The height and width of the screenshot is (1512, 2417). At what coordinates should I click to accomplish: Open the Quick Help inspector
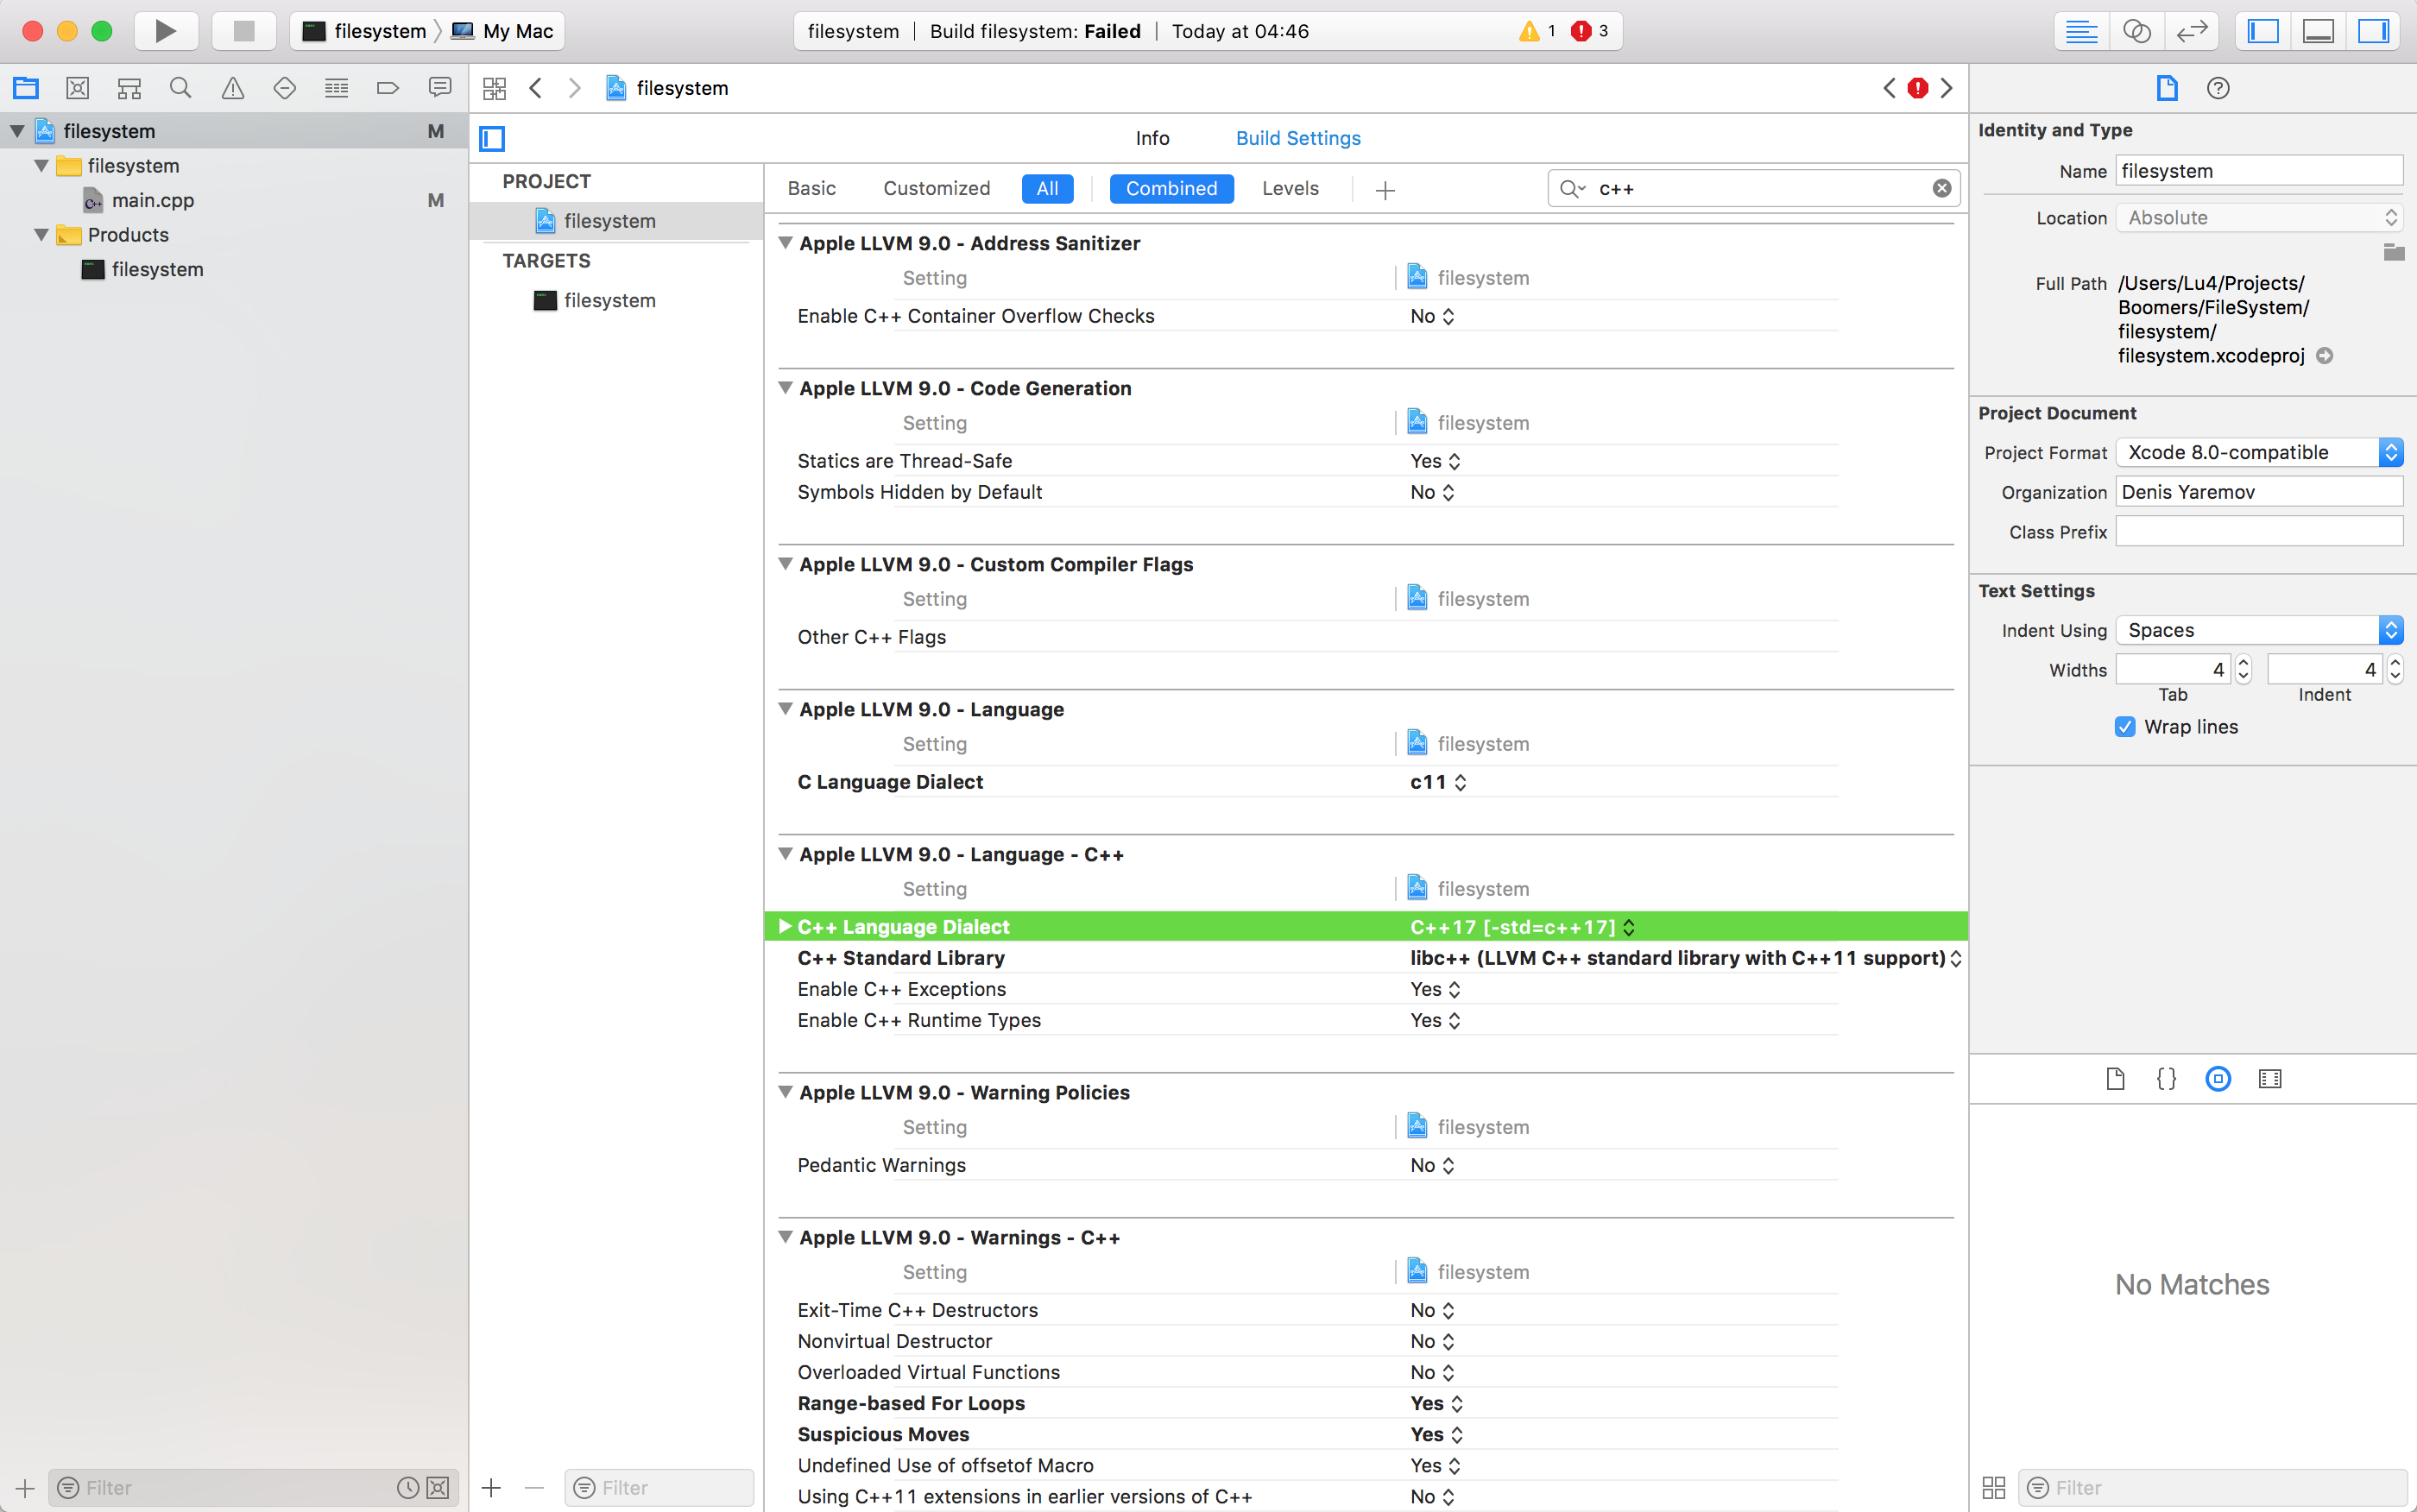(x=2217, y=88)
